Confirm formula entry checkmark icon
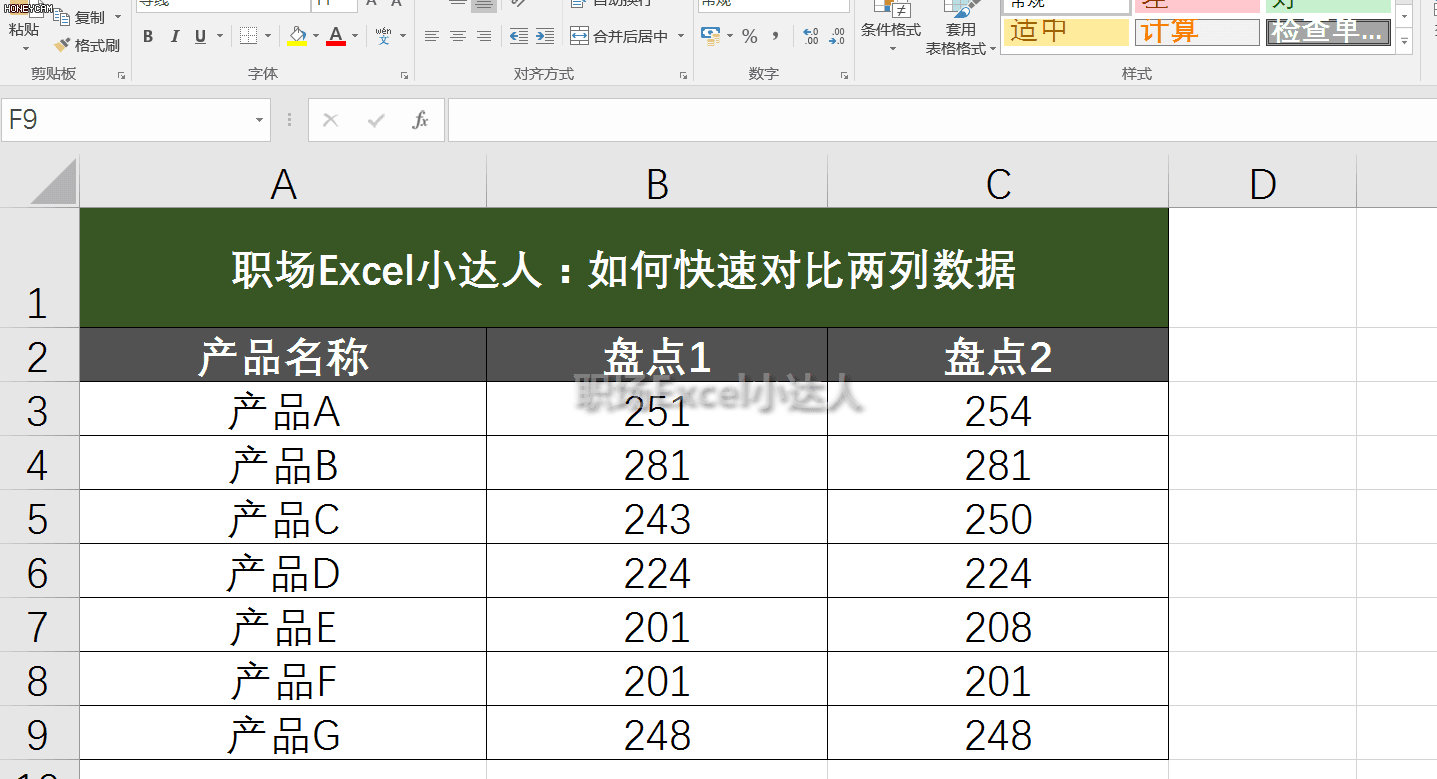Screen dimensions: 1437x779 point(376,120)
